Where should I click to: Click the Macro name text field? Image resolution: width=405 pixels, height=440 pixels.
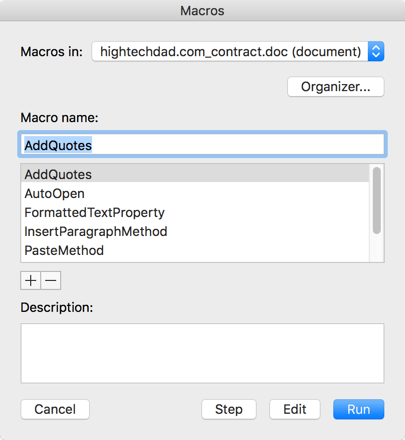click(x=202, y=145)
